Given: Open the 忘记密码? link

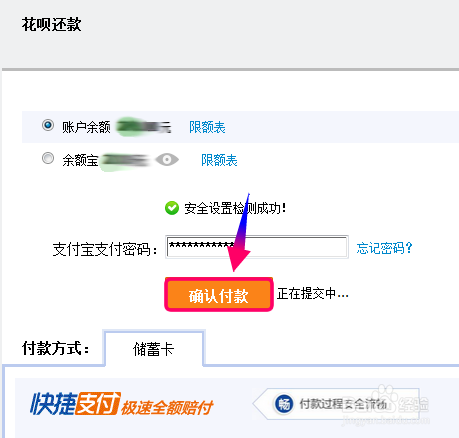Looking at the screenshot, I should pyautogui.click(x=384, y=248).
